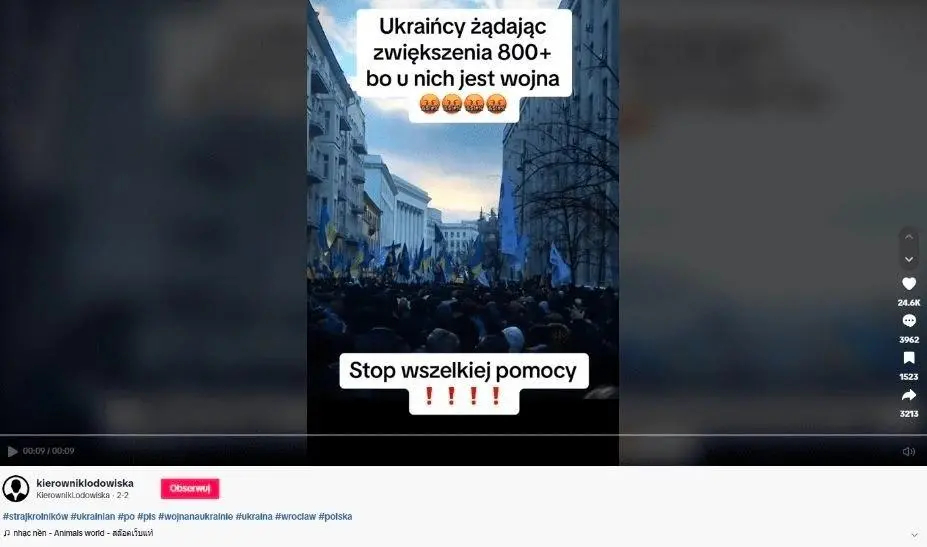Save video with the bookmark icon
This screenshot has height=547, width=927.
coord(909,358)
